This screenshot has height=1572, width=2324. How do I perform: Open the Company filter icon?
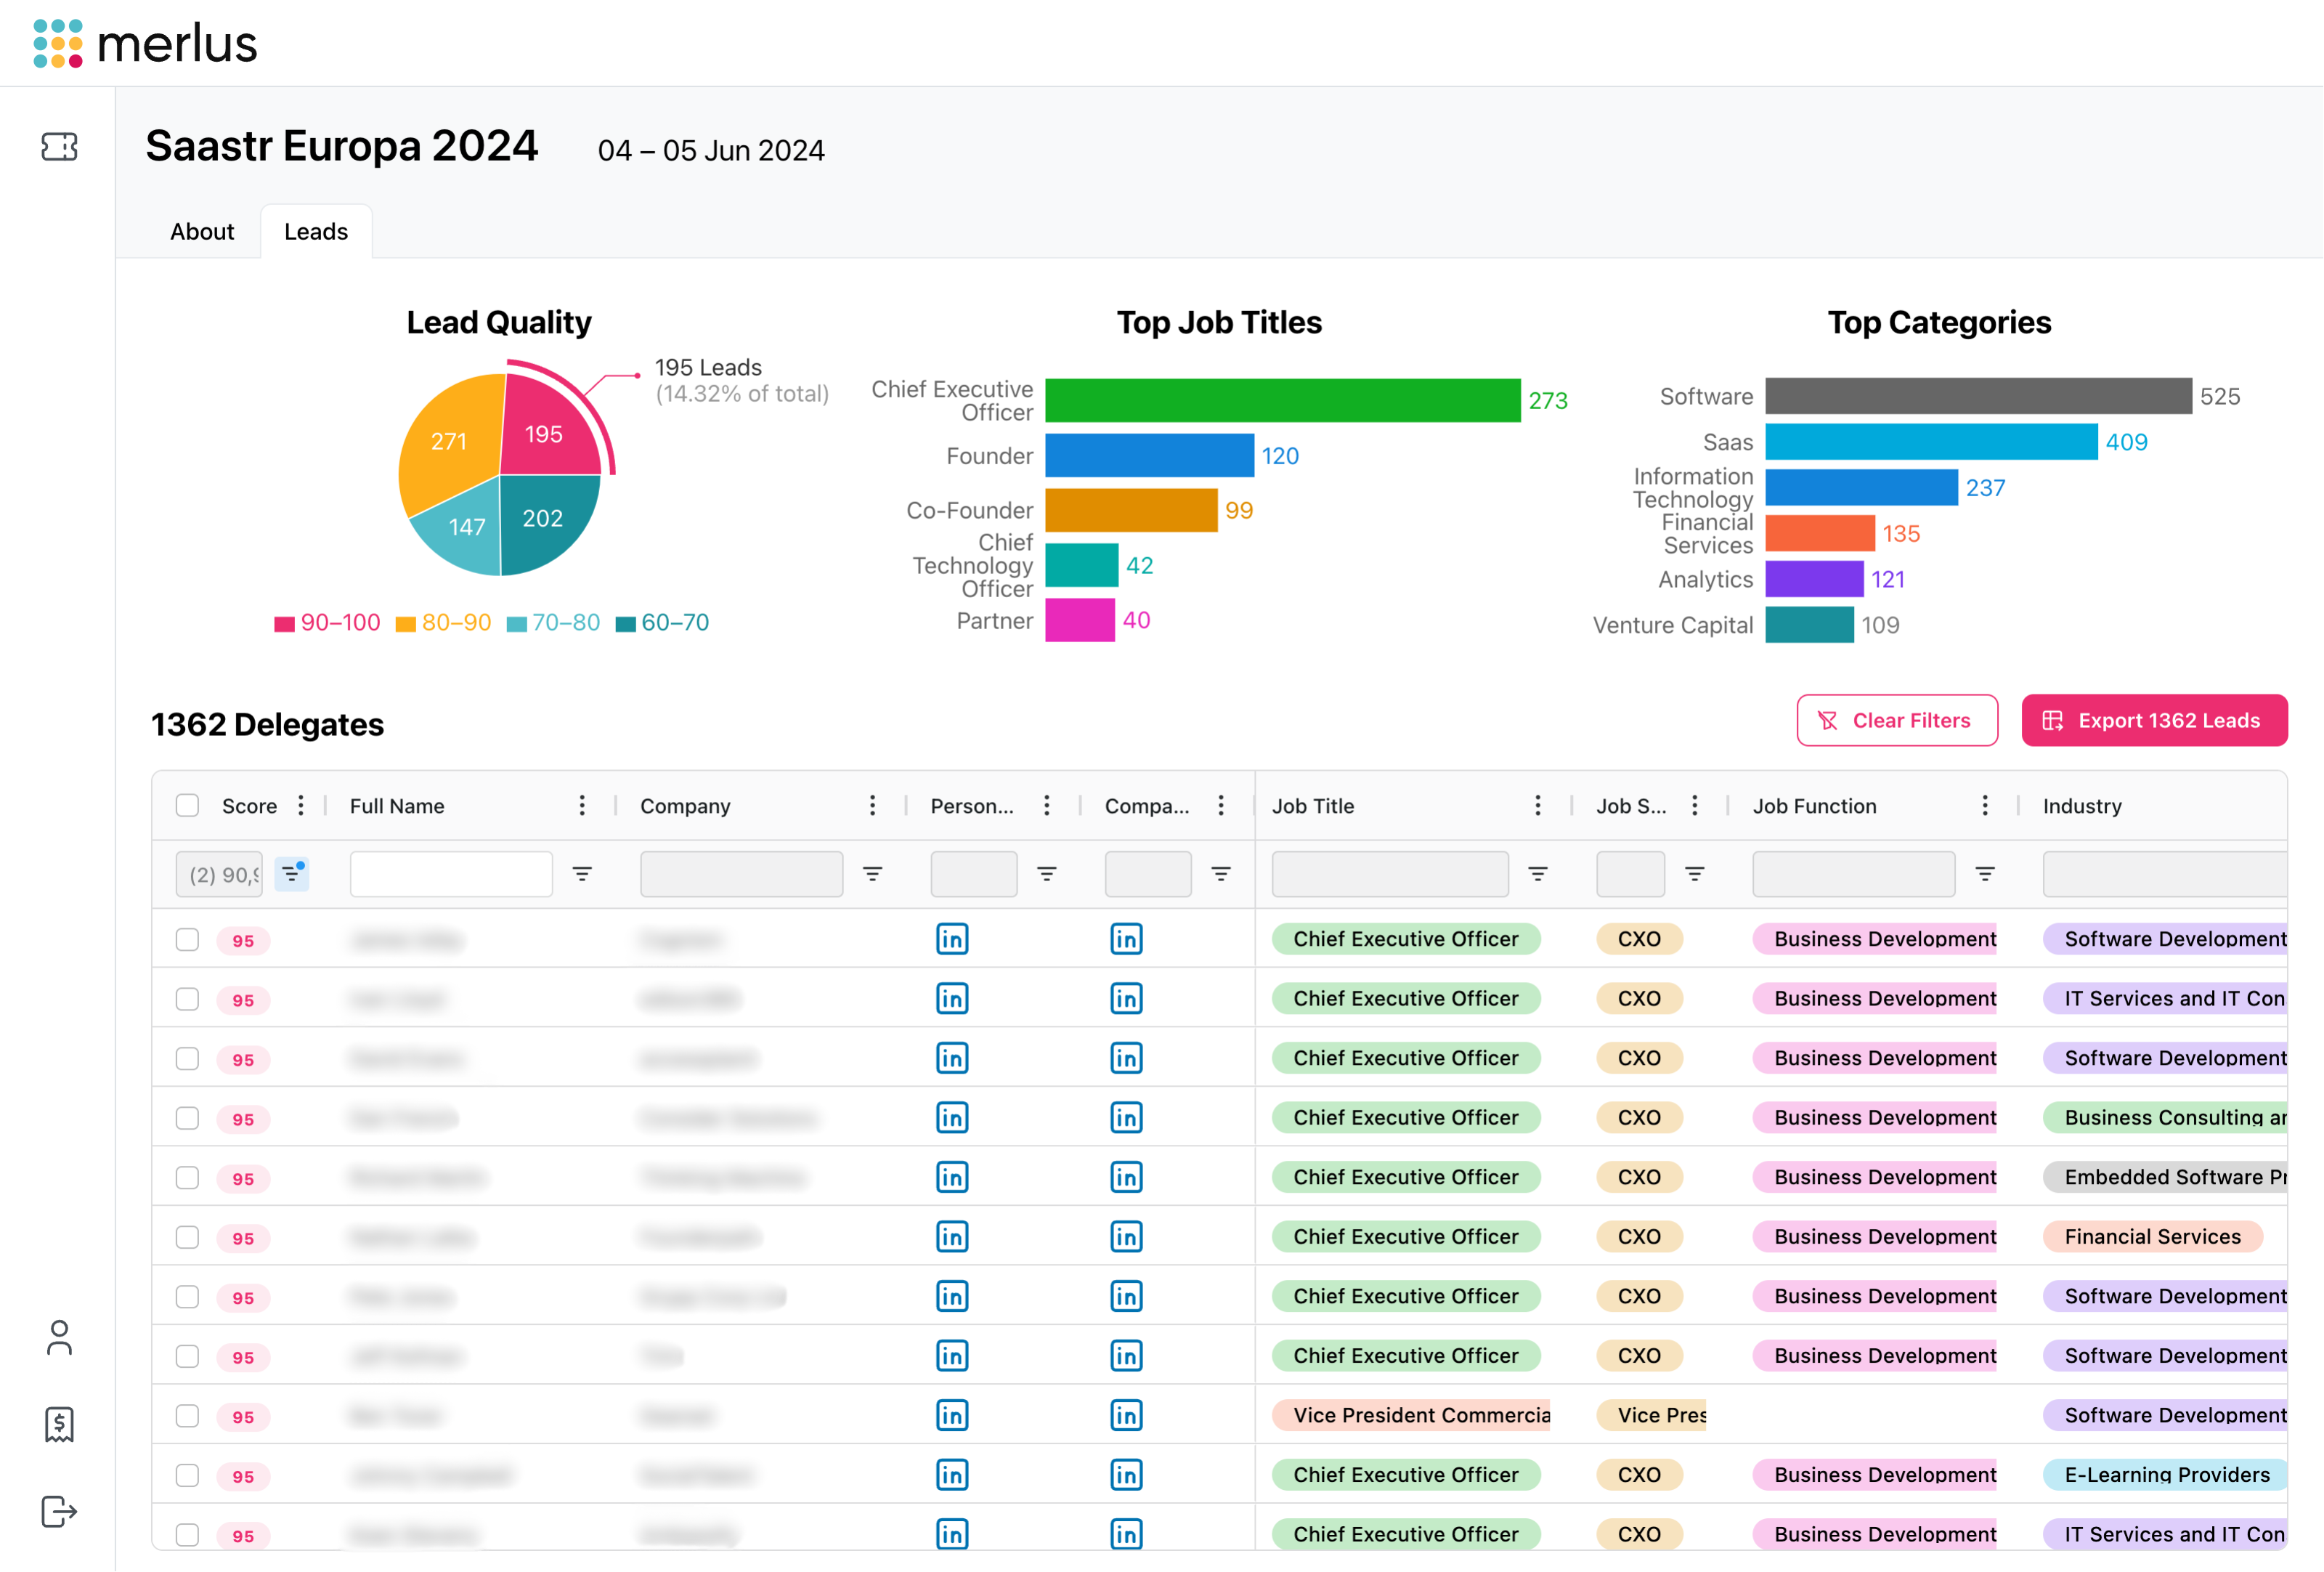coord(872,874)
